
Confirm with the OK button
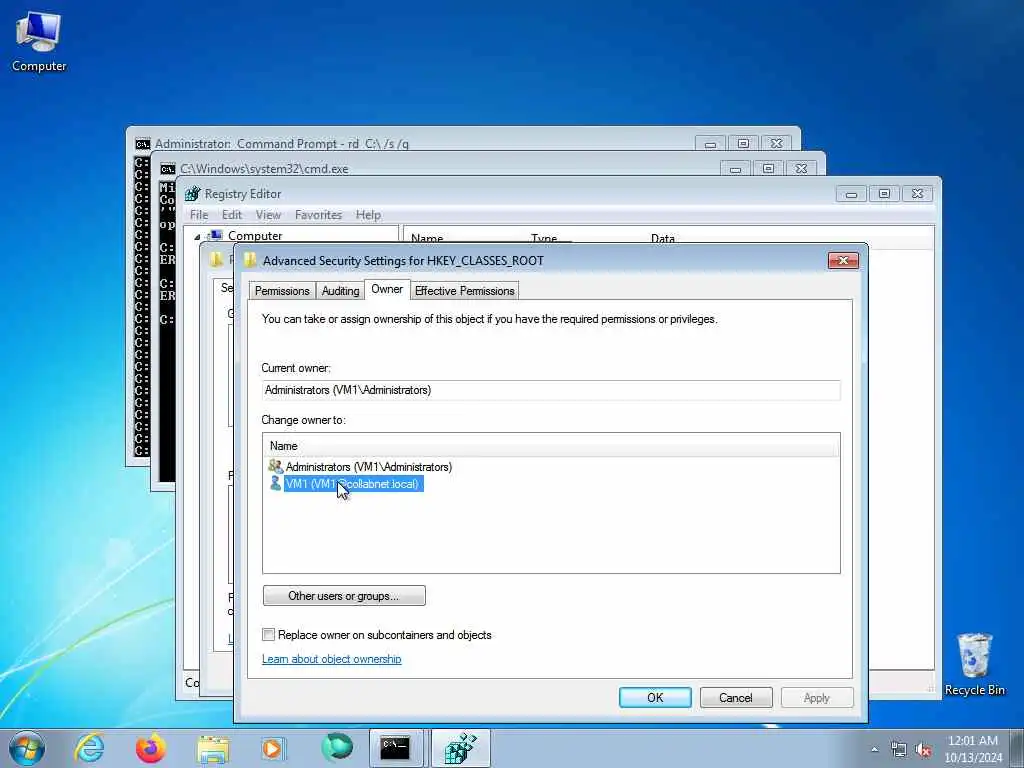tap(655, 697)
